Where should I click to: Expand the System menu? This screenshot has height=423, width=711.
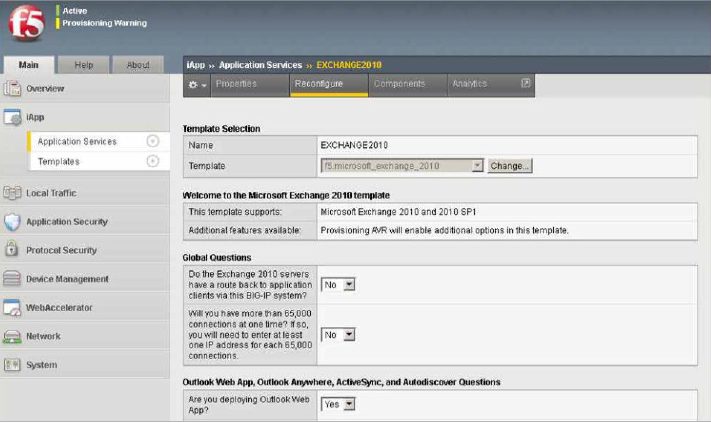(41, 365)
